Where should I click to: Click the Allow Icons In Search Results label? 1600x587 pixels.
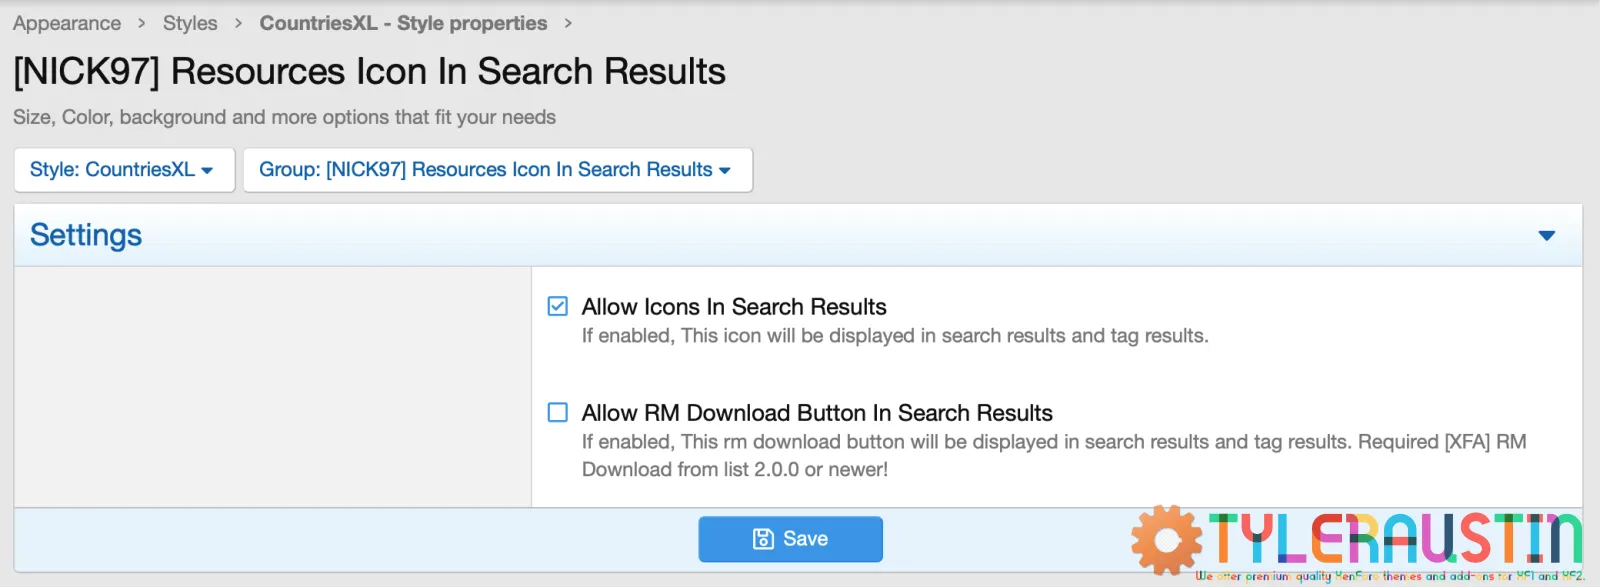[734, 306]
